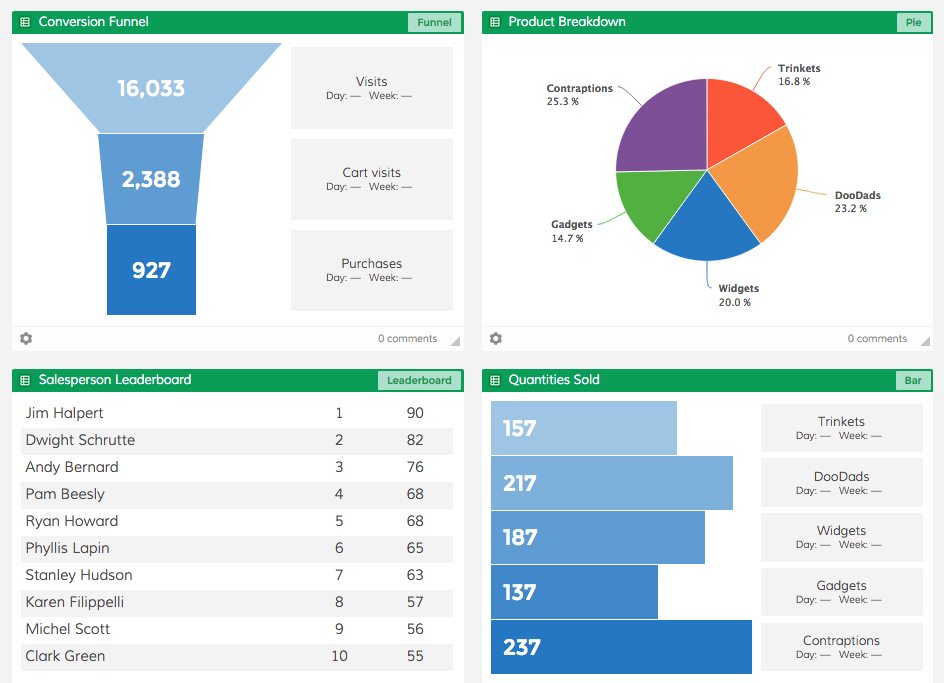Click the Contraptions legend card in Quantities Sold

pyautogui.click(x=842, y=647)
